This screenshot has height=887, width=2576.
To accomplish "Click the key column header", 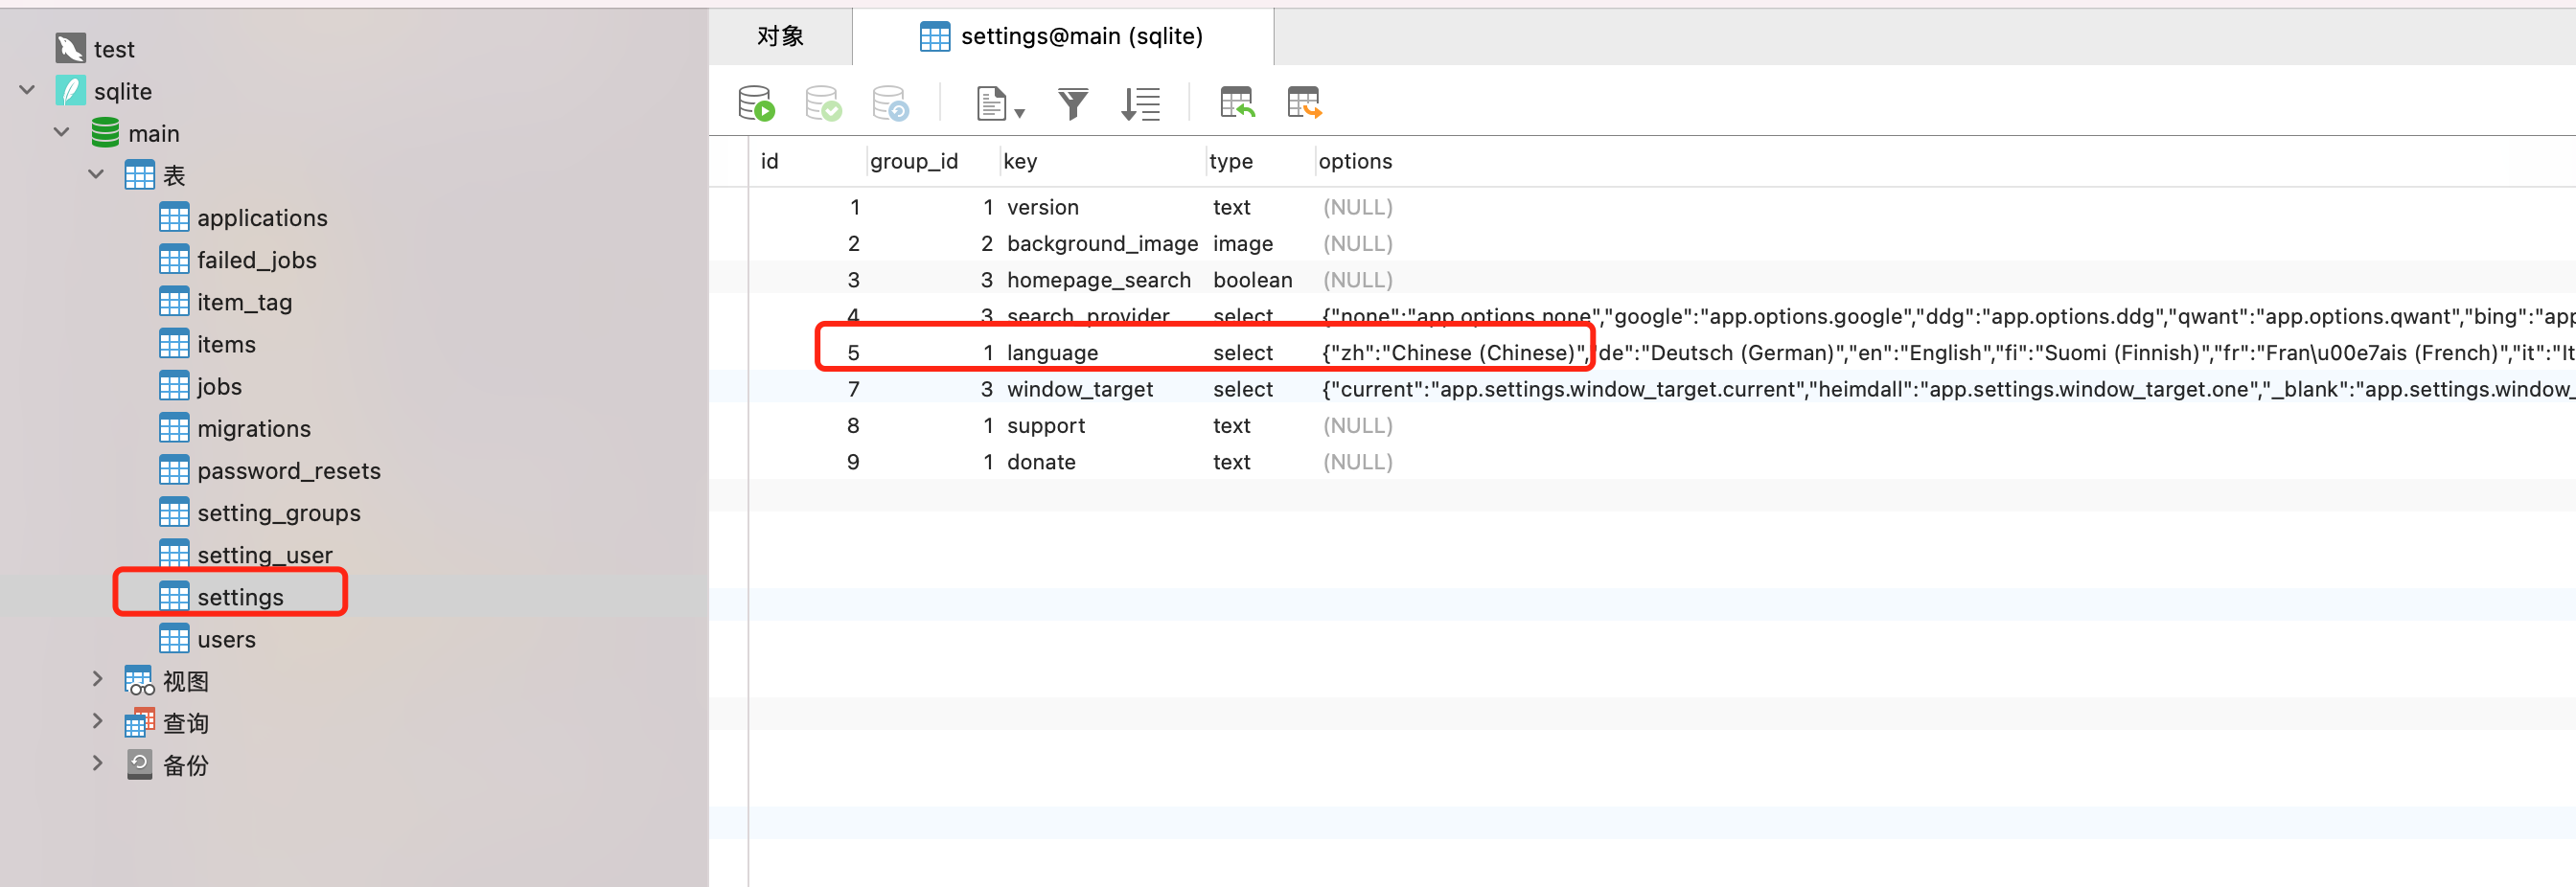I will (1102, 161).
